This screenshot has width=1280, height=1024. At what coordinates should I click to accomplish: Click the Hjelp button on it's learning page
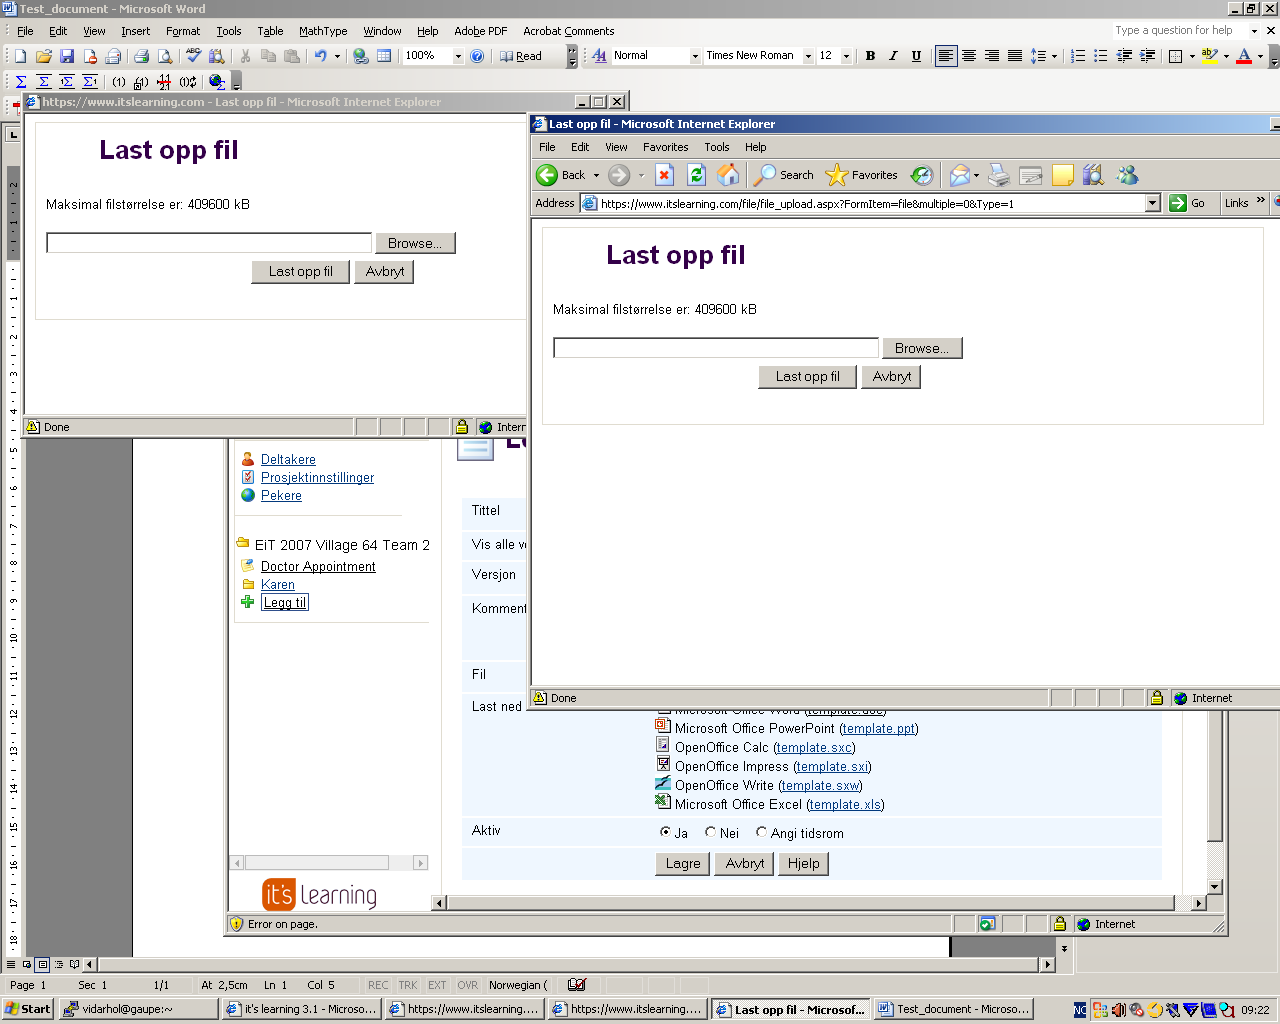(x=803, y=864)
